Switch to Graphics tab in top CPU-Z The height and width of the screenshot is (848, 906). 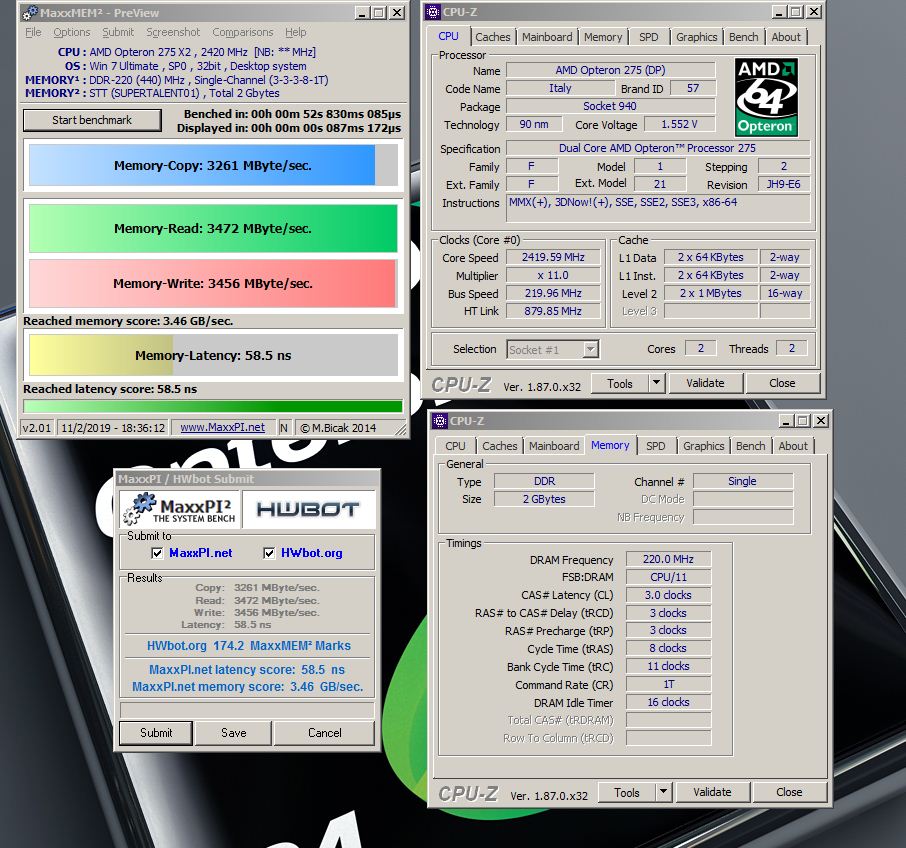point(696,37)
